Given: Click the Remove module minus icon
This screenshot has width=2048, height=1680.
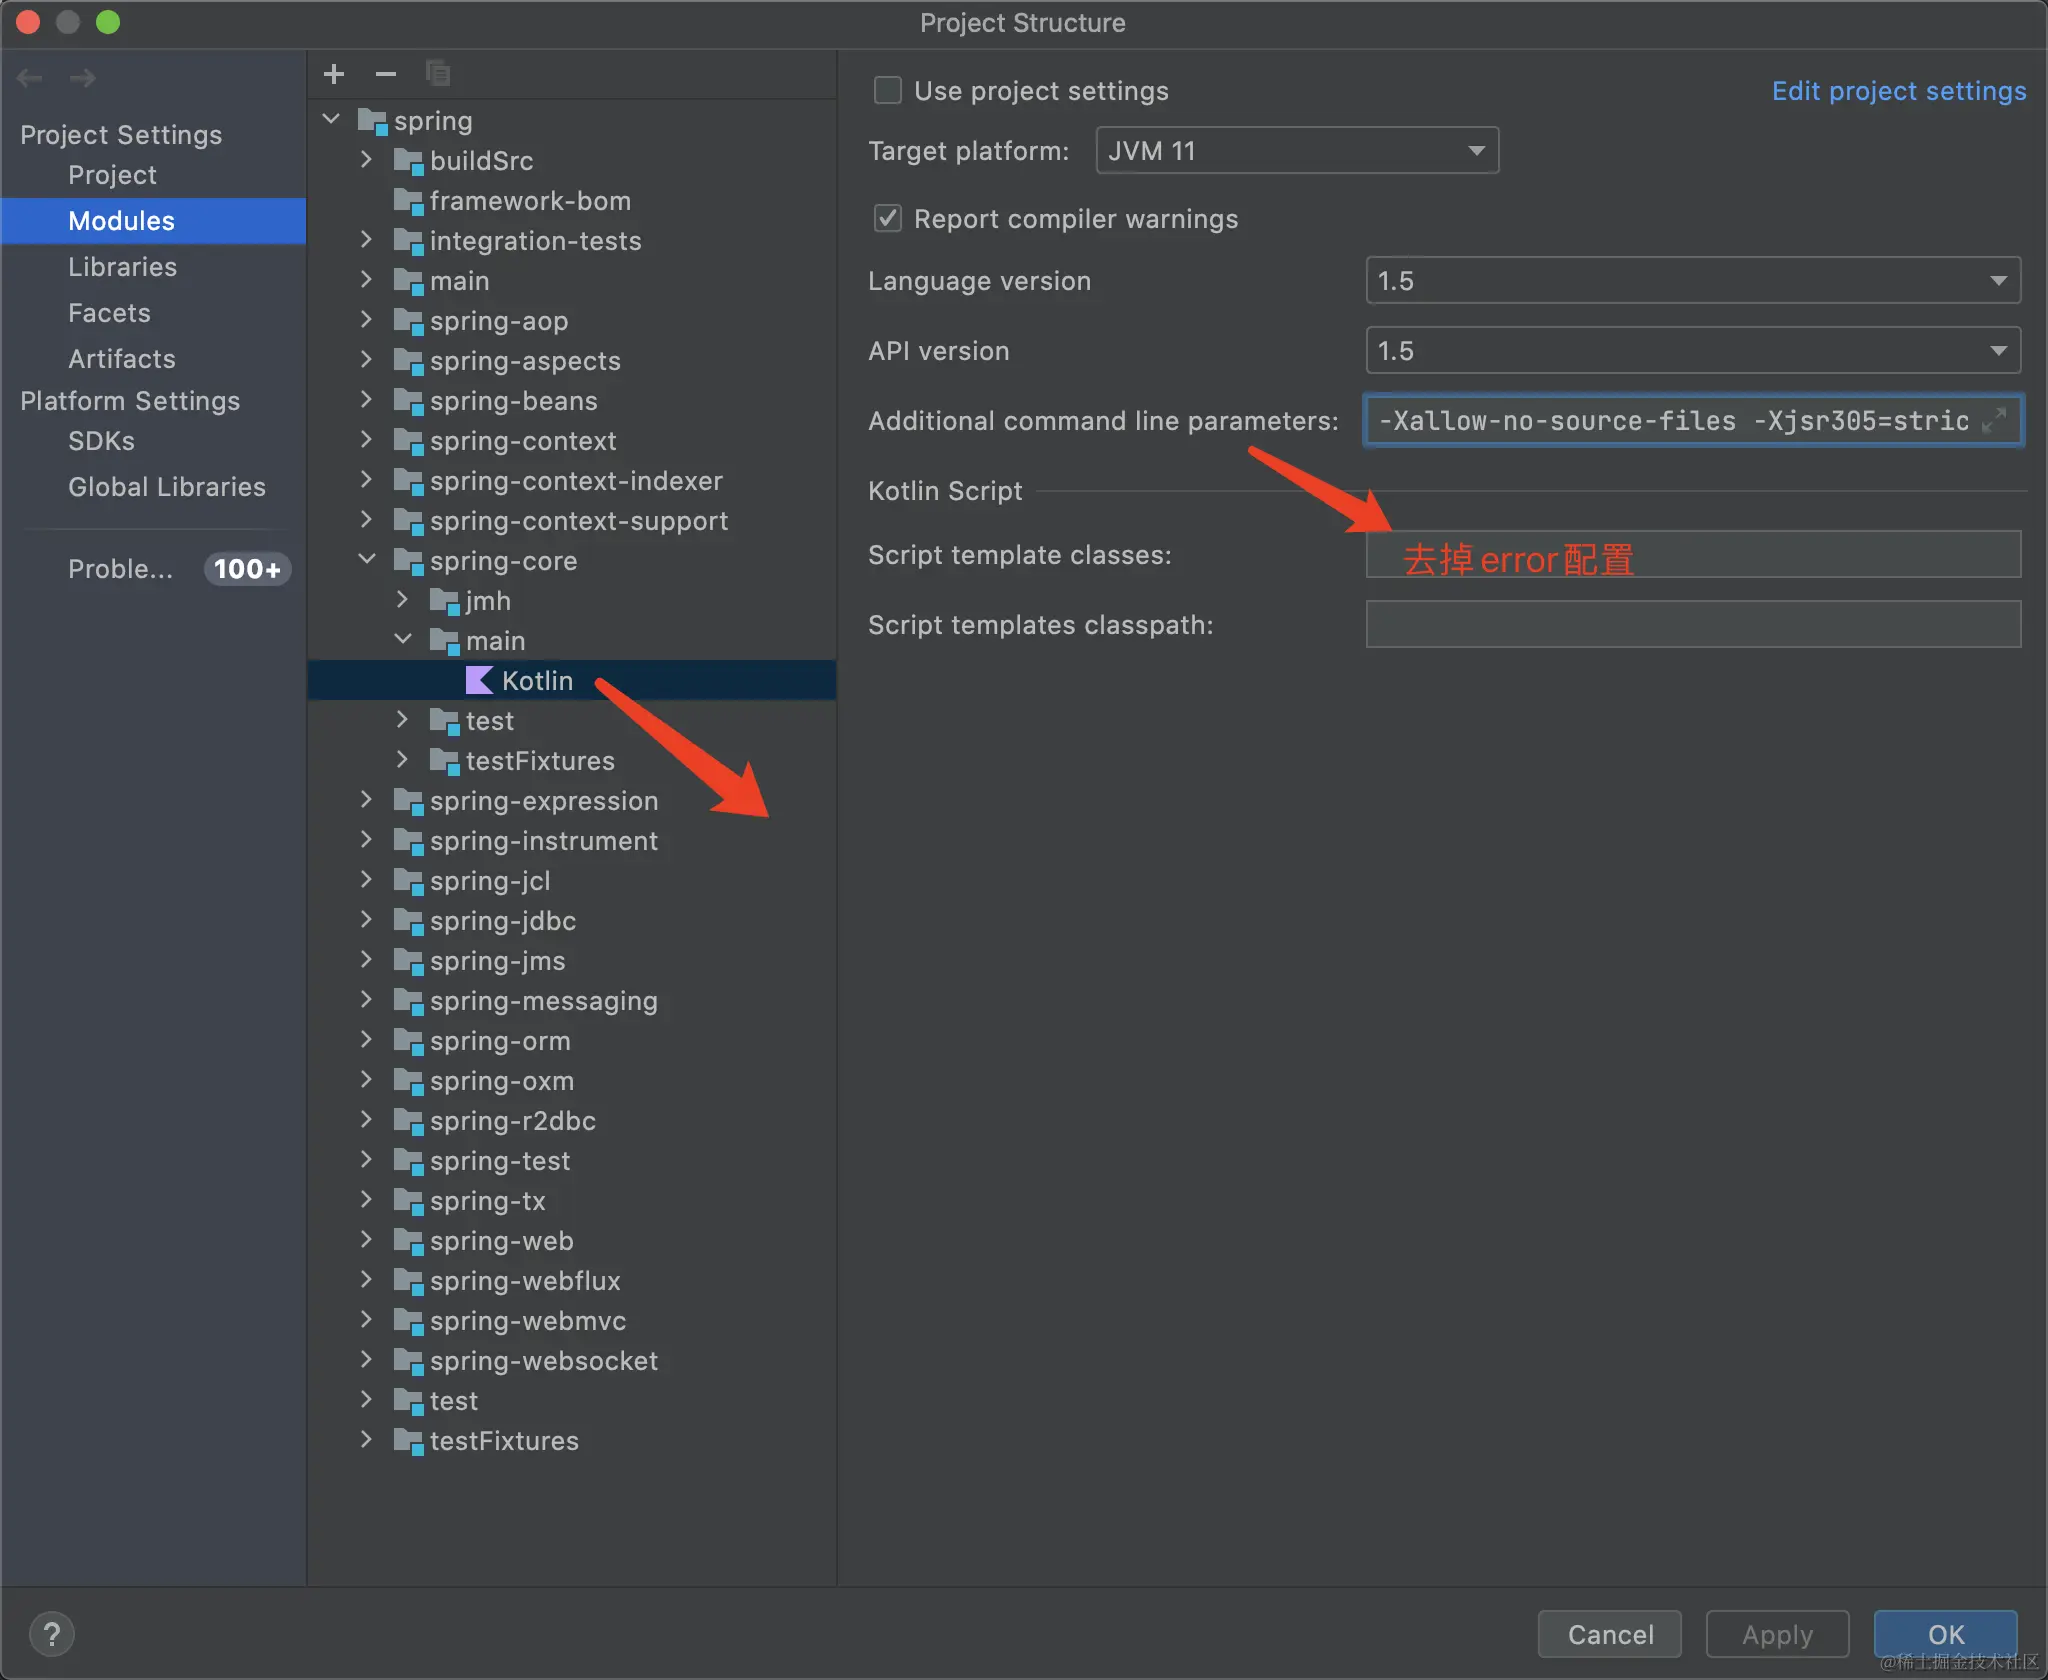Looking at the screenshot, I should pyautogui.click(x=386, y=74).
